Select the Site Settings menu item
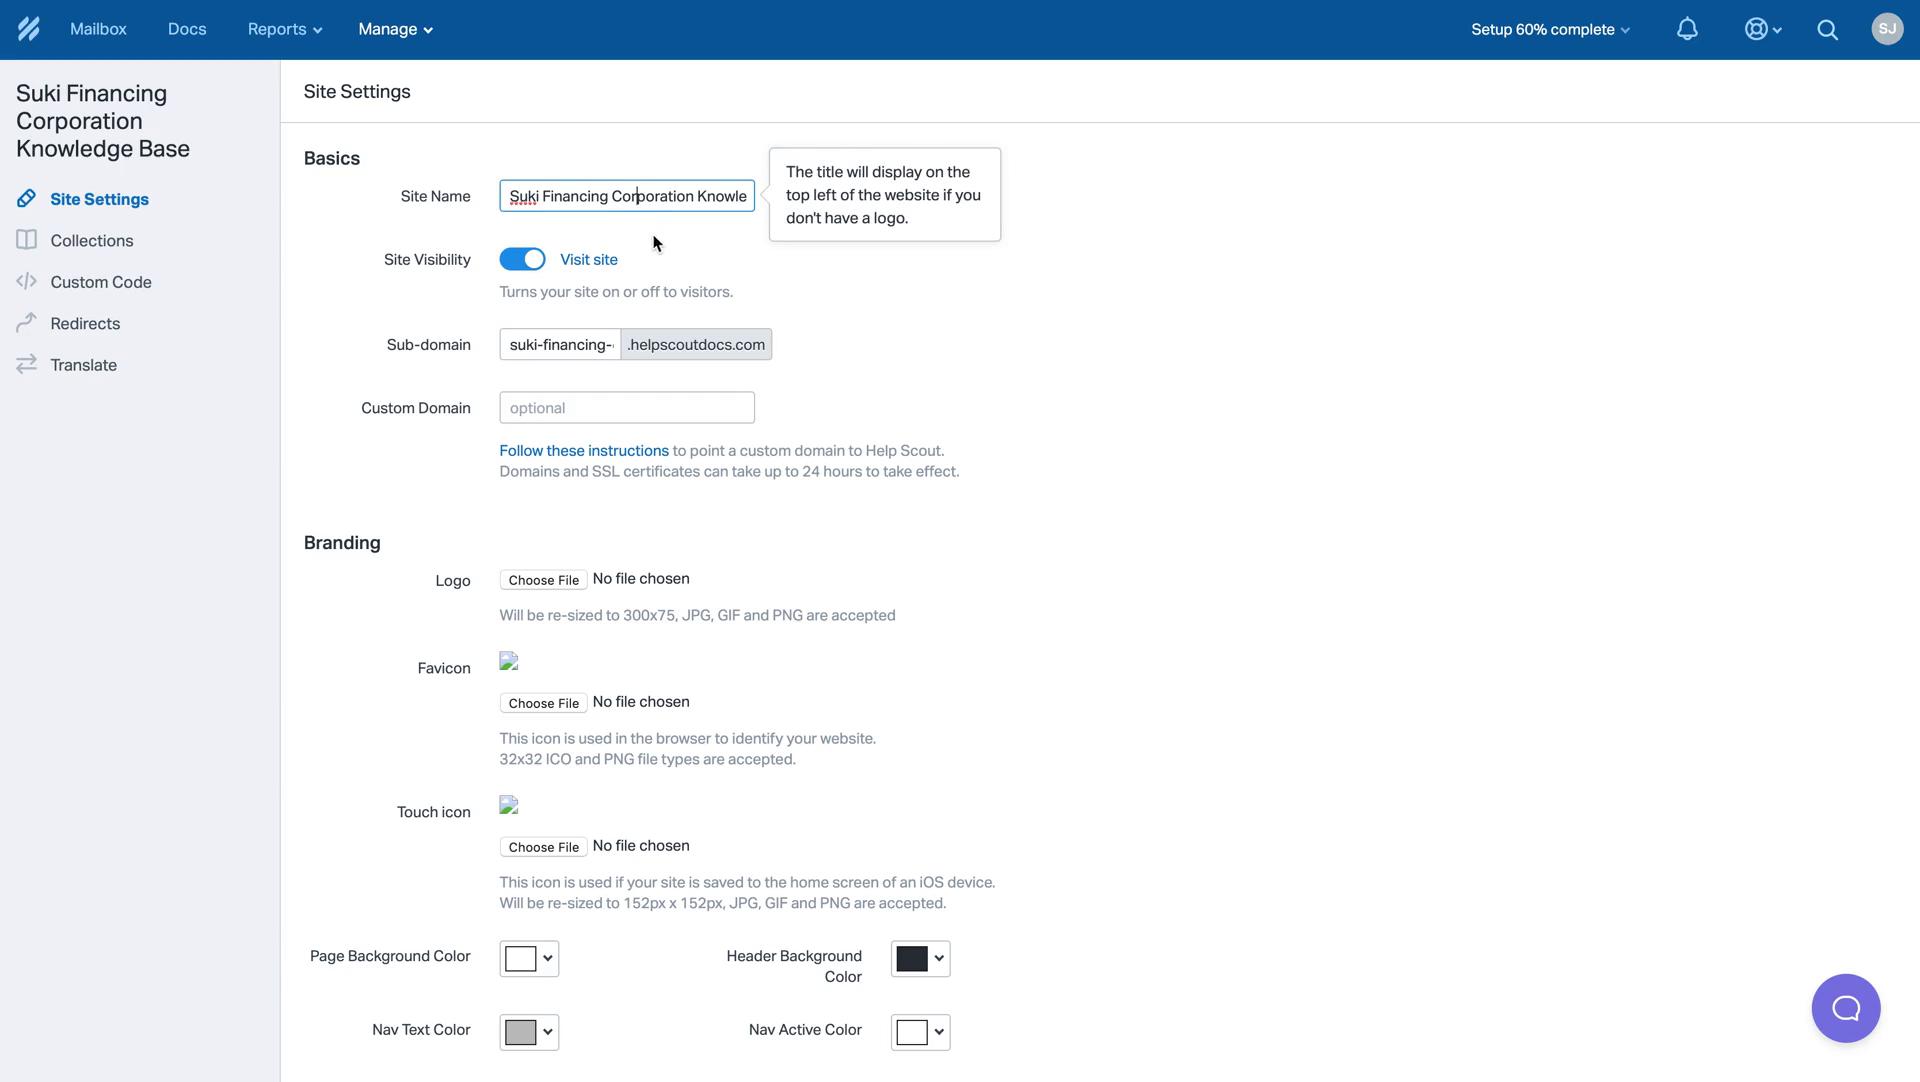The height and width of the screenshot is (1082, 1920). click(99, 199)
